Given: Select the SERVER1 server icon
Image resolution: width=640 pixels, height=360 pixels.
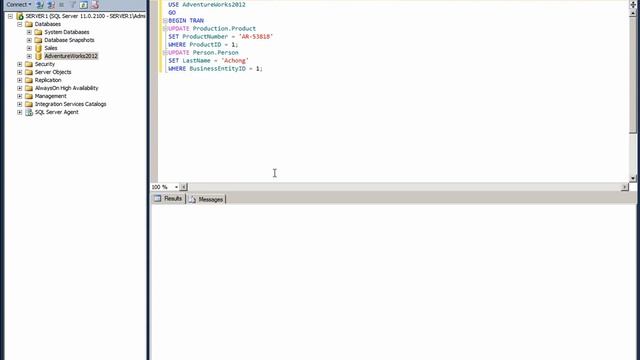Looking at the screenshot, I should point(20,16).
